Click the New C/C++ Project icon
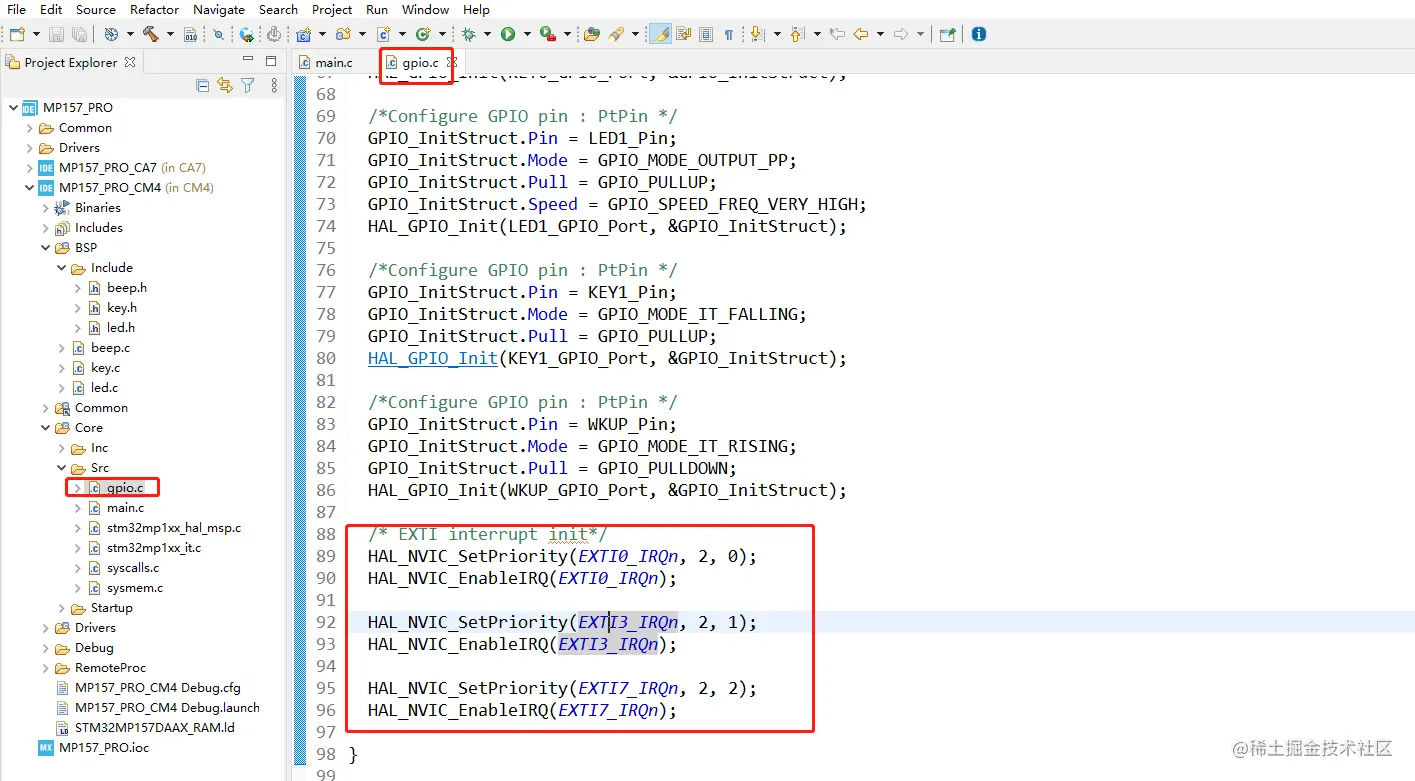 303,34
